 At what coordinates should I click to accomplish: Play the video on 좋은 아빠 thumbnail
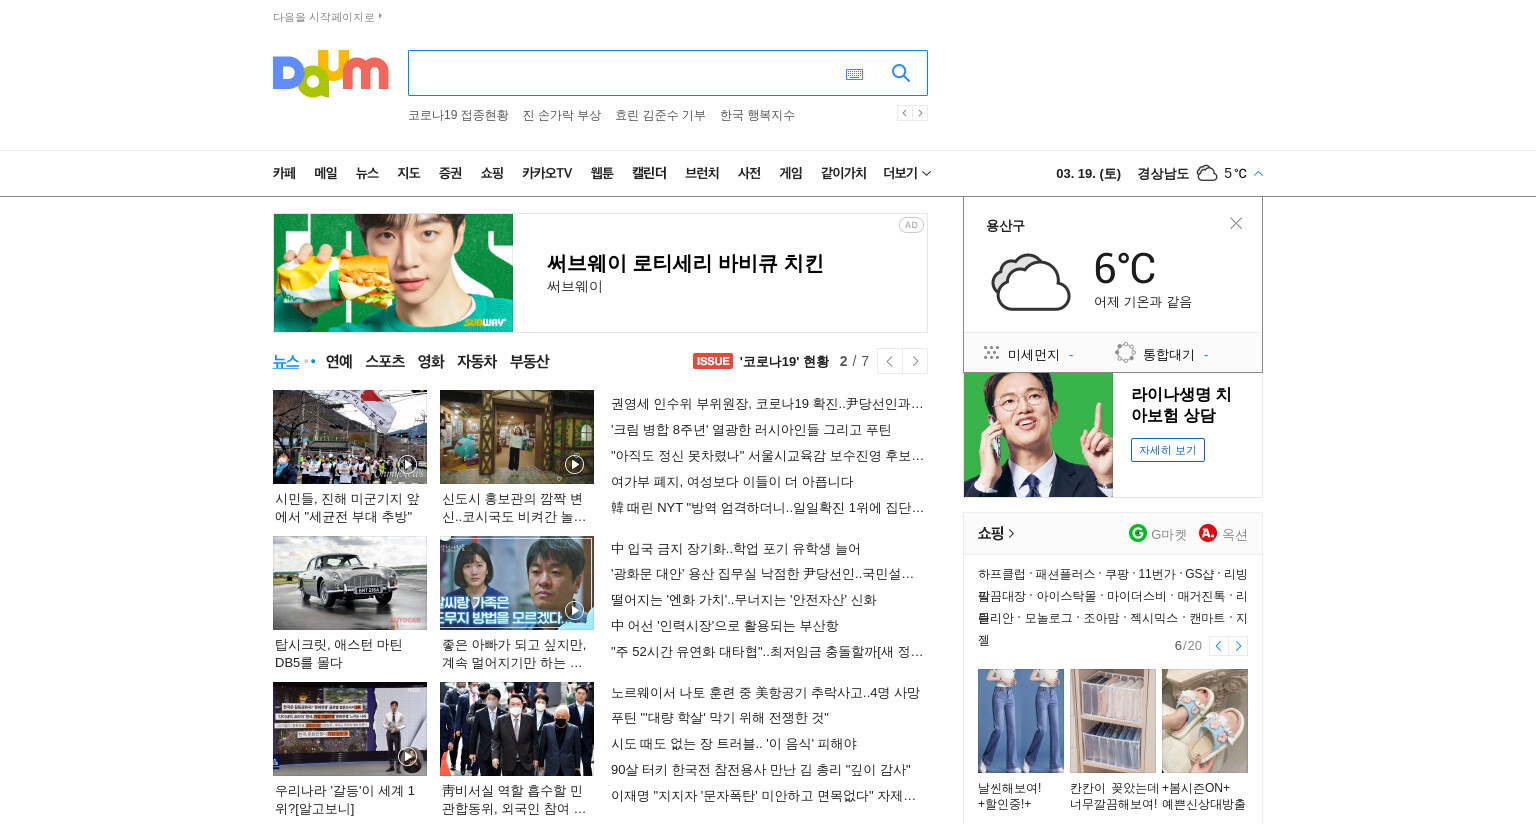tap(574, 610)
